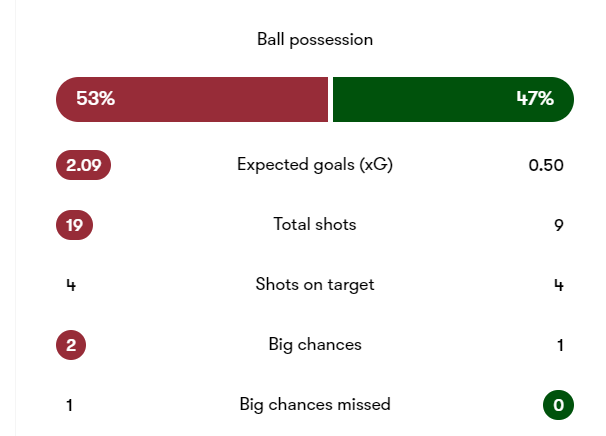
Task: Click the left Big chances missed value
Action: 70,405
